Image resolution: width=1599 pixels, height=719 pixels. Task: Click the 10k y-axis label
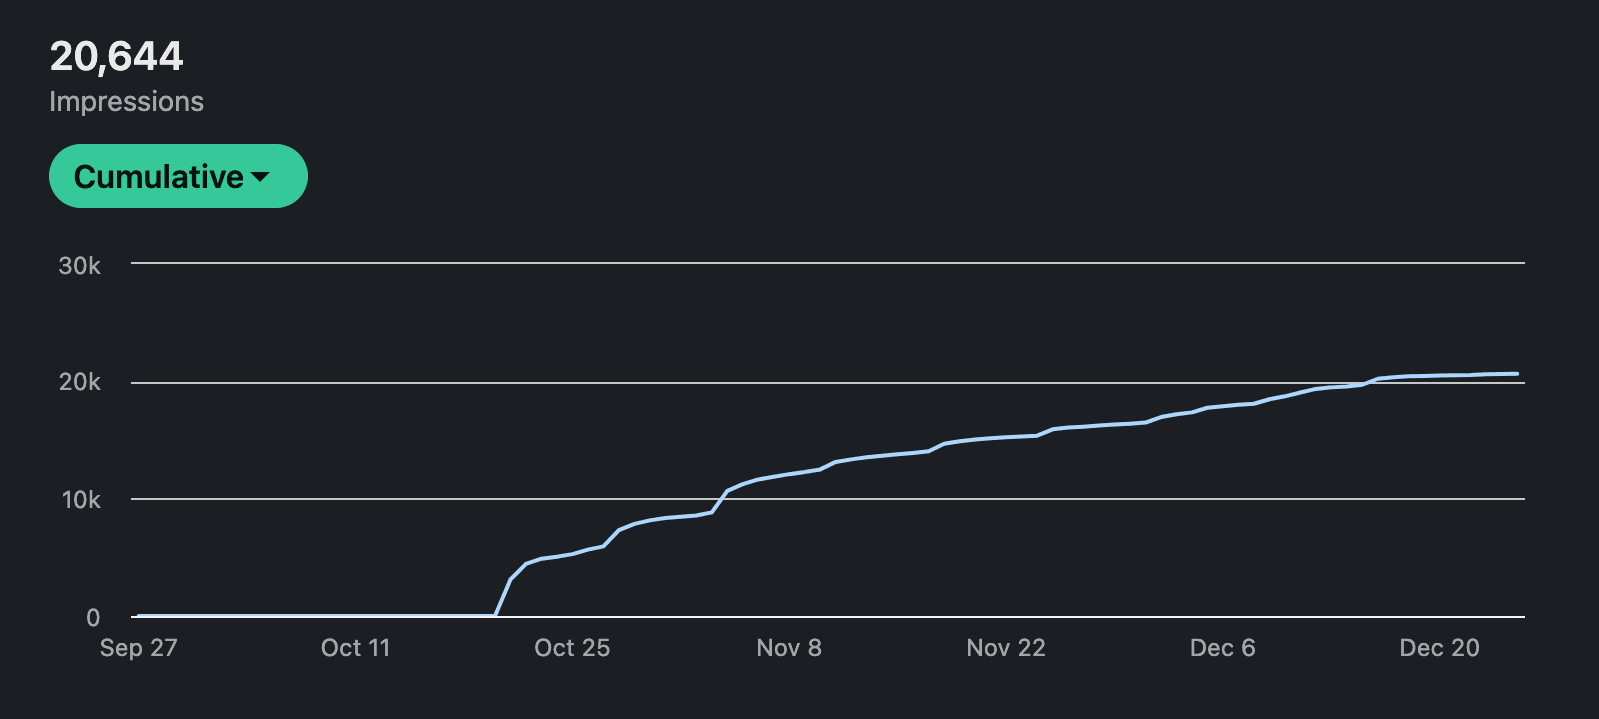[81, 500]
